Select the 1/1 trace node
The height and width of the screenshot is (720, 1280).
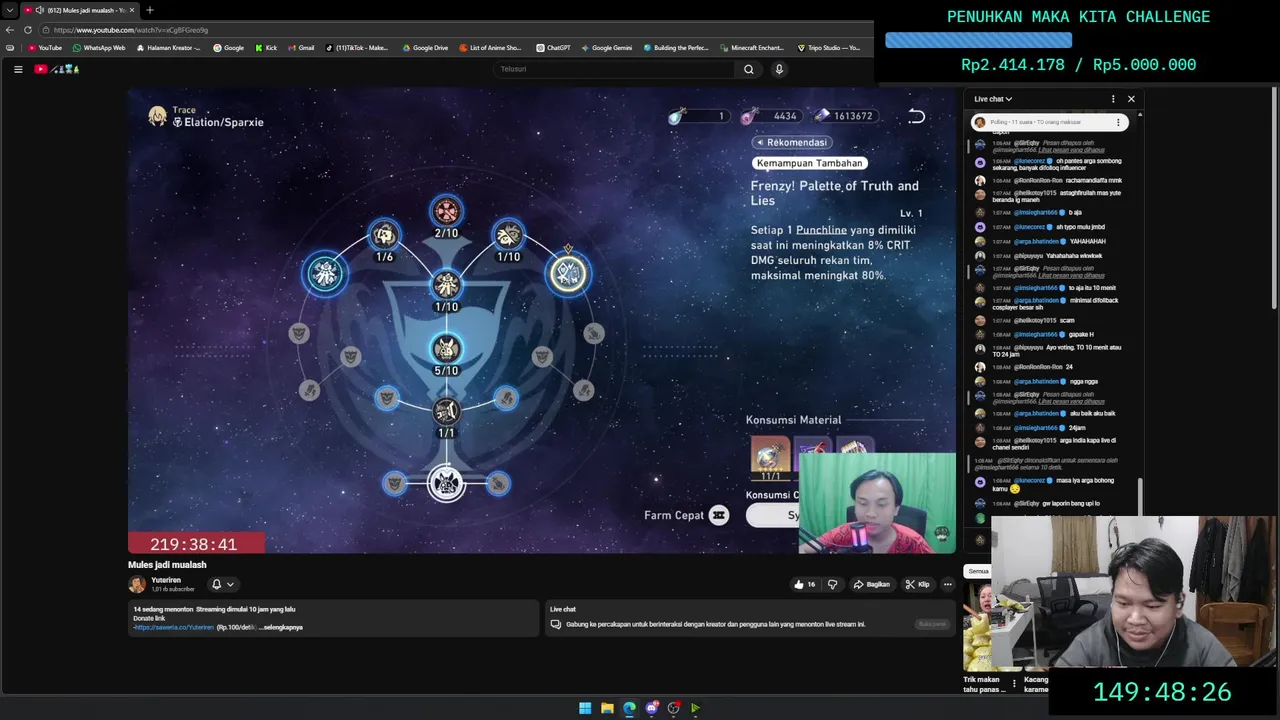[446, 411]
